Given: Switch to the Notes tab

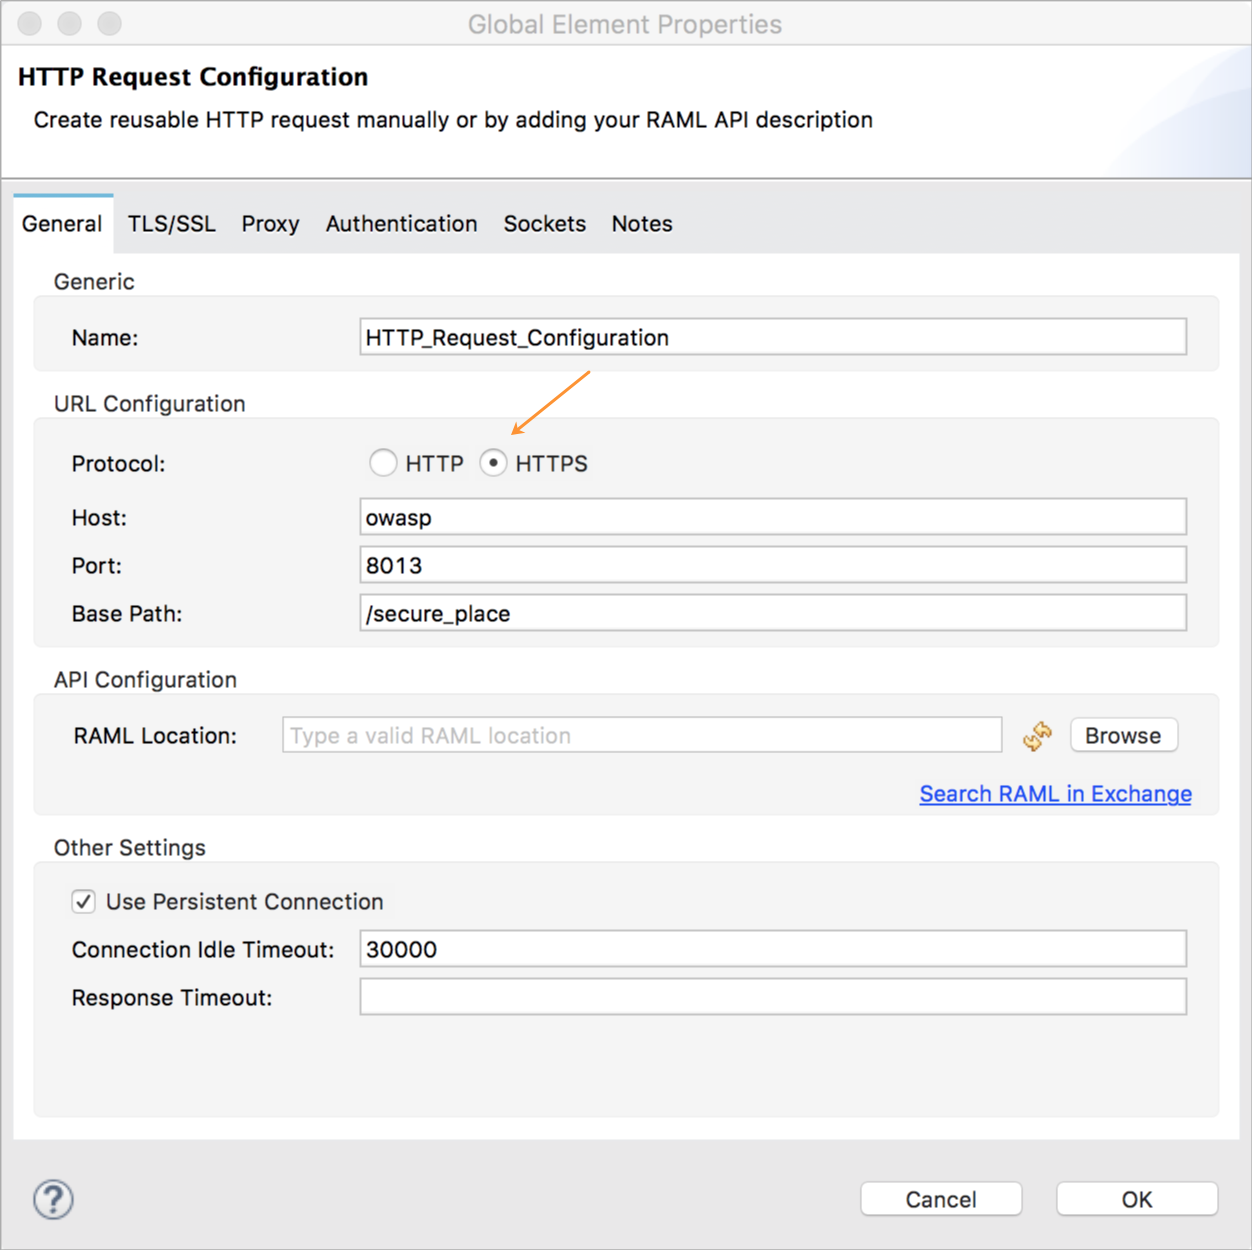Looking at the screenshot, I should pyautogui.click(x=641, y=224).
